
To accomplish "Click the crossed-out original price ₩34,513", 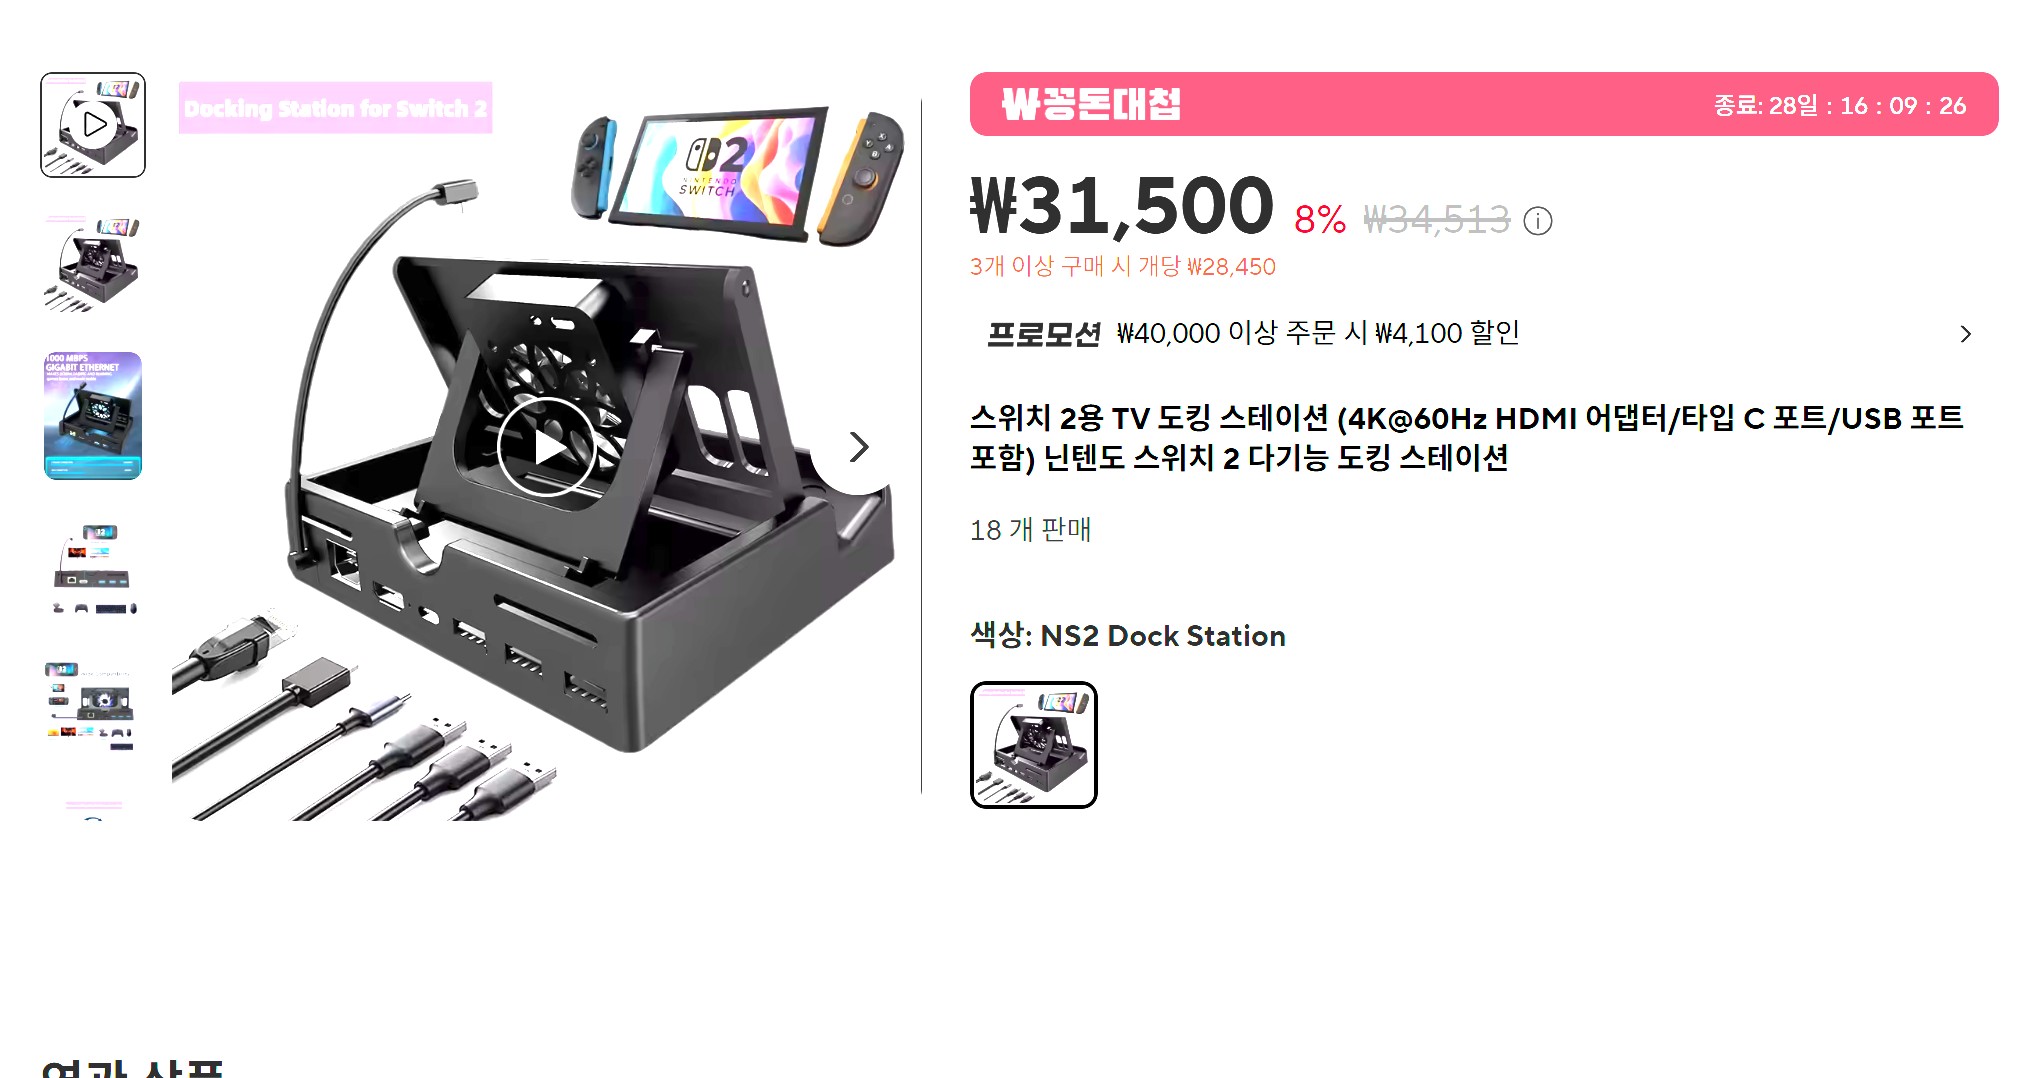I will [x=1437, y=220].
